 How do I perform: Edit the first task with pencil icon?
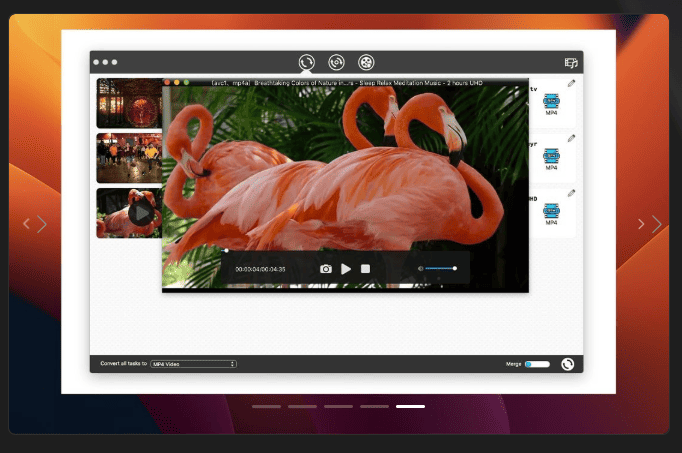[571, 83]
